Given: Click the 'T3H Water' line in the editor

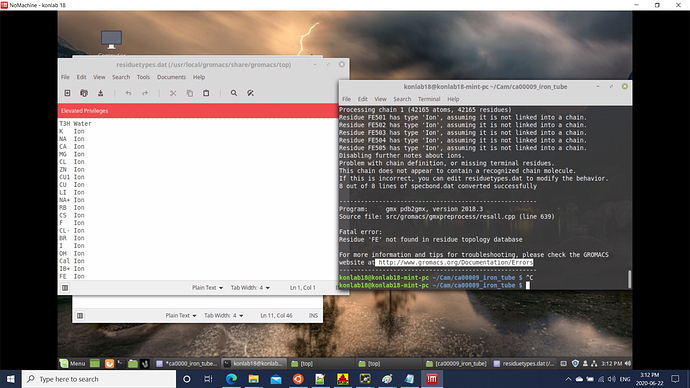Looking at the screenshot, I should (75, 124).
